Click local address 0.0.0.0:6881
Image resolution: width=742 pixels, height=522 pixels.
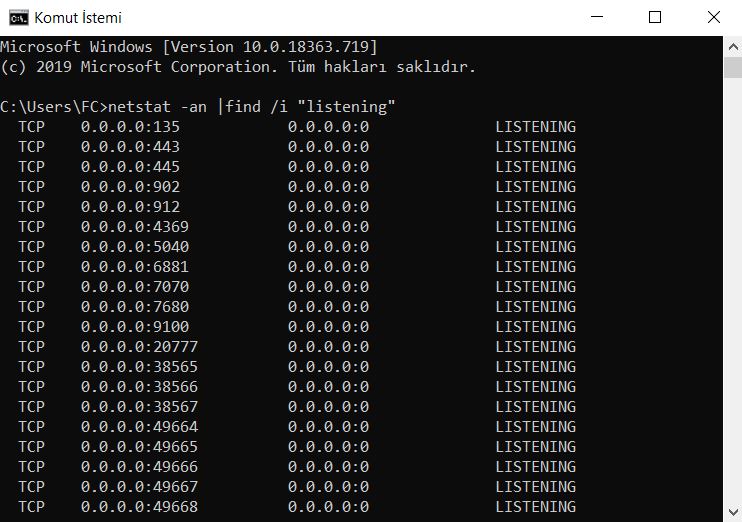click(134, 267)
